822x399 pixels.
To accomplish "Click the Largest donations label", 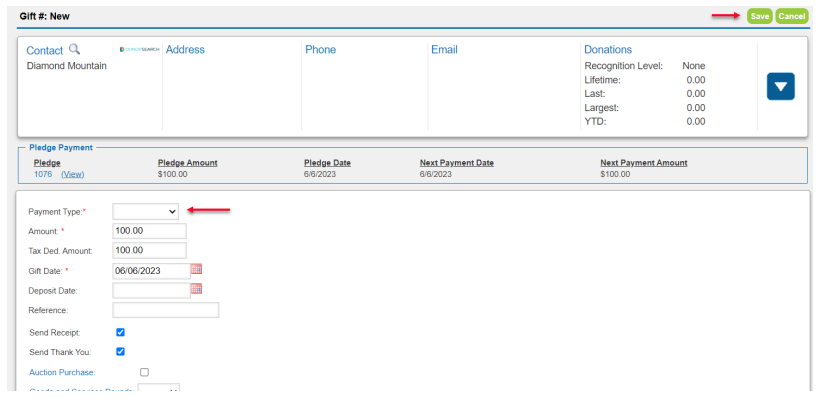I will 602,108.
